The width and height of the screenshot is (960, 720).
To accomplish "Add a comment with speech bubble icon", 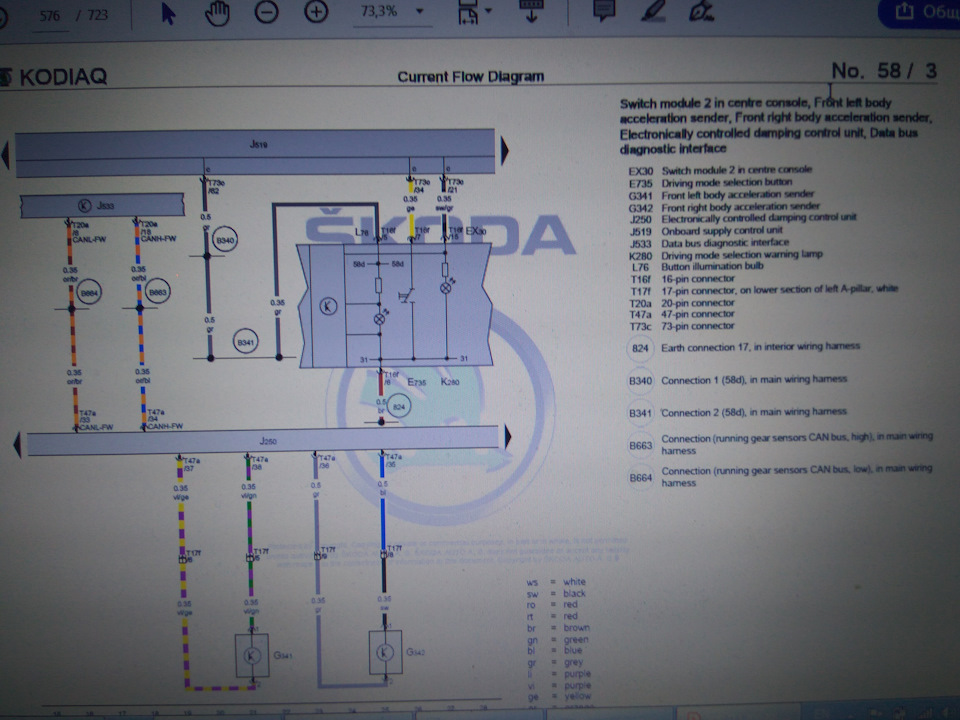I will click(604, 10).
